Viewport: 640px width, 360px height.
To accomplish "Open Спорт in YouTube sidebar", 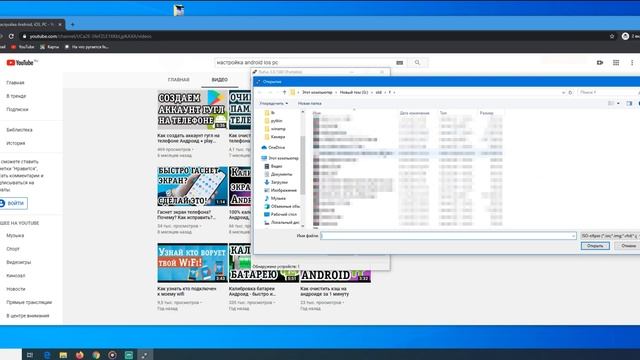I will (x=13, y=249).
